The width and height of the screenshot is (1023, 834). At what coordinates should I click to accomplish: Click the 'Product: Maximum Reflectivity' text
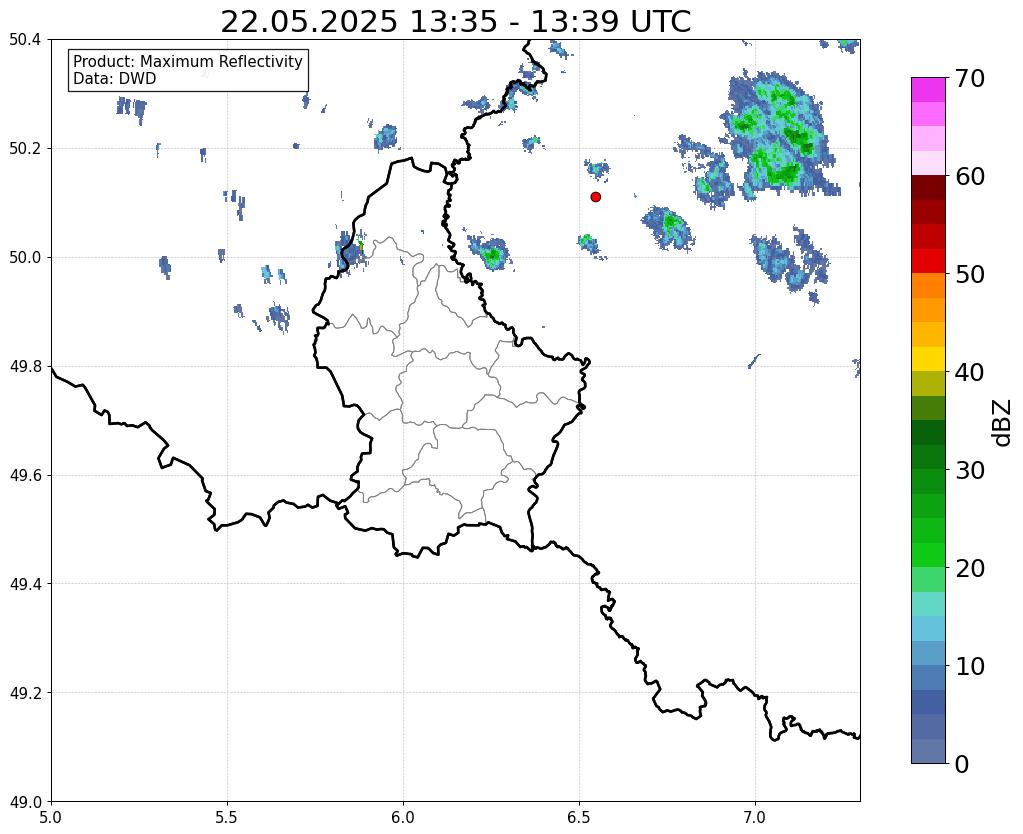pos(188,61)
